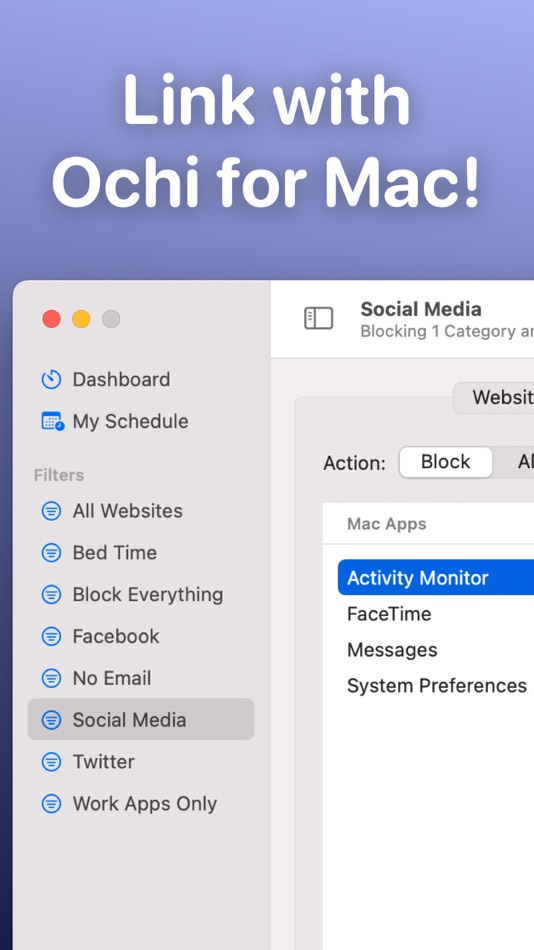Minimize the window with the yellow button
This screenshot has width=534, height=950.
coord(81,319)
